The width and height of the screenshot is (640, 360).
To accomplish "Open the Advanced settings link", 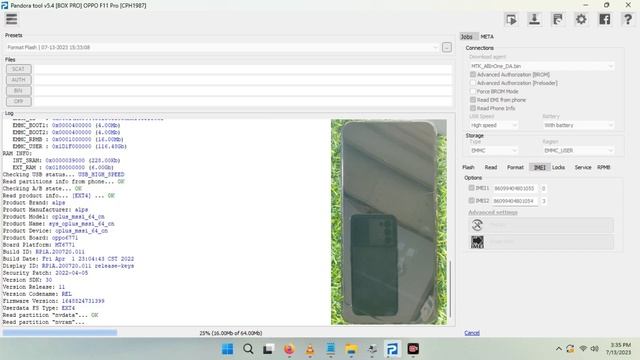I will 493,212.
